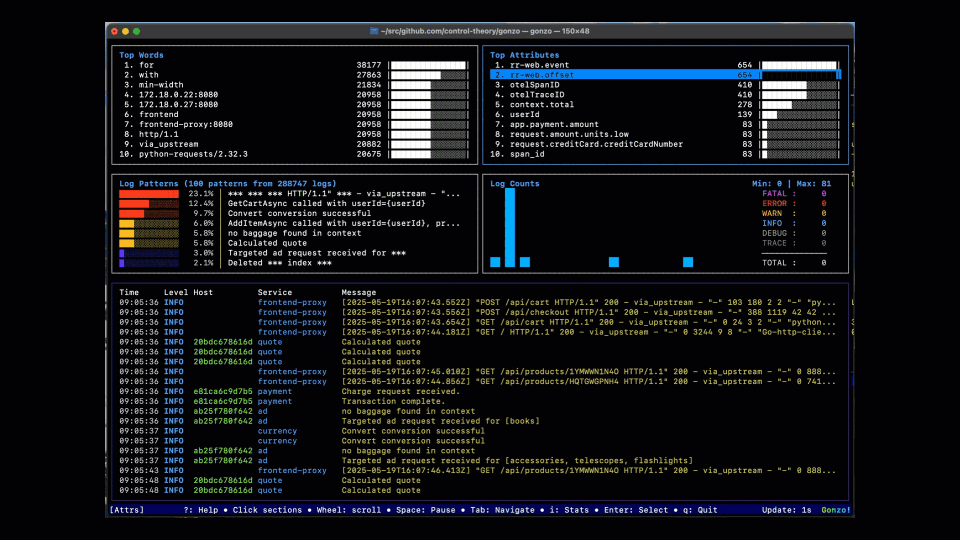The image size is (960, 540).
Task: Select the rr-web.event attribute row
Action: (x=665, y=65)
